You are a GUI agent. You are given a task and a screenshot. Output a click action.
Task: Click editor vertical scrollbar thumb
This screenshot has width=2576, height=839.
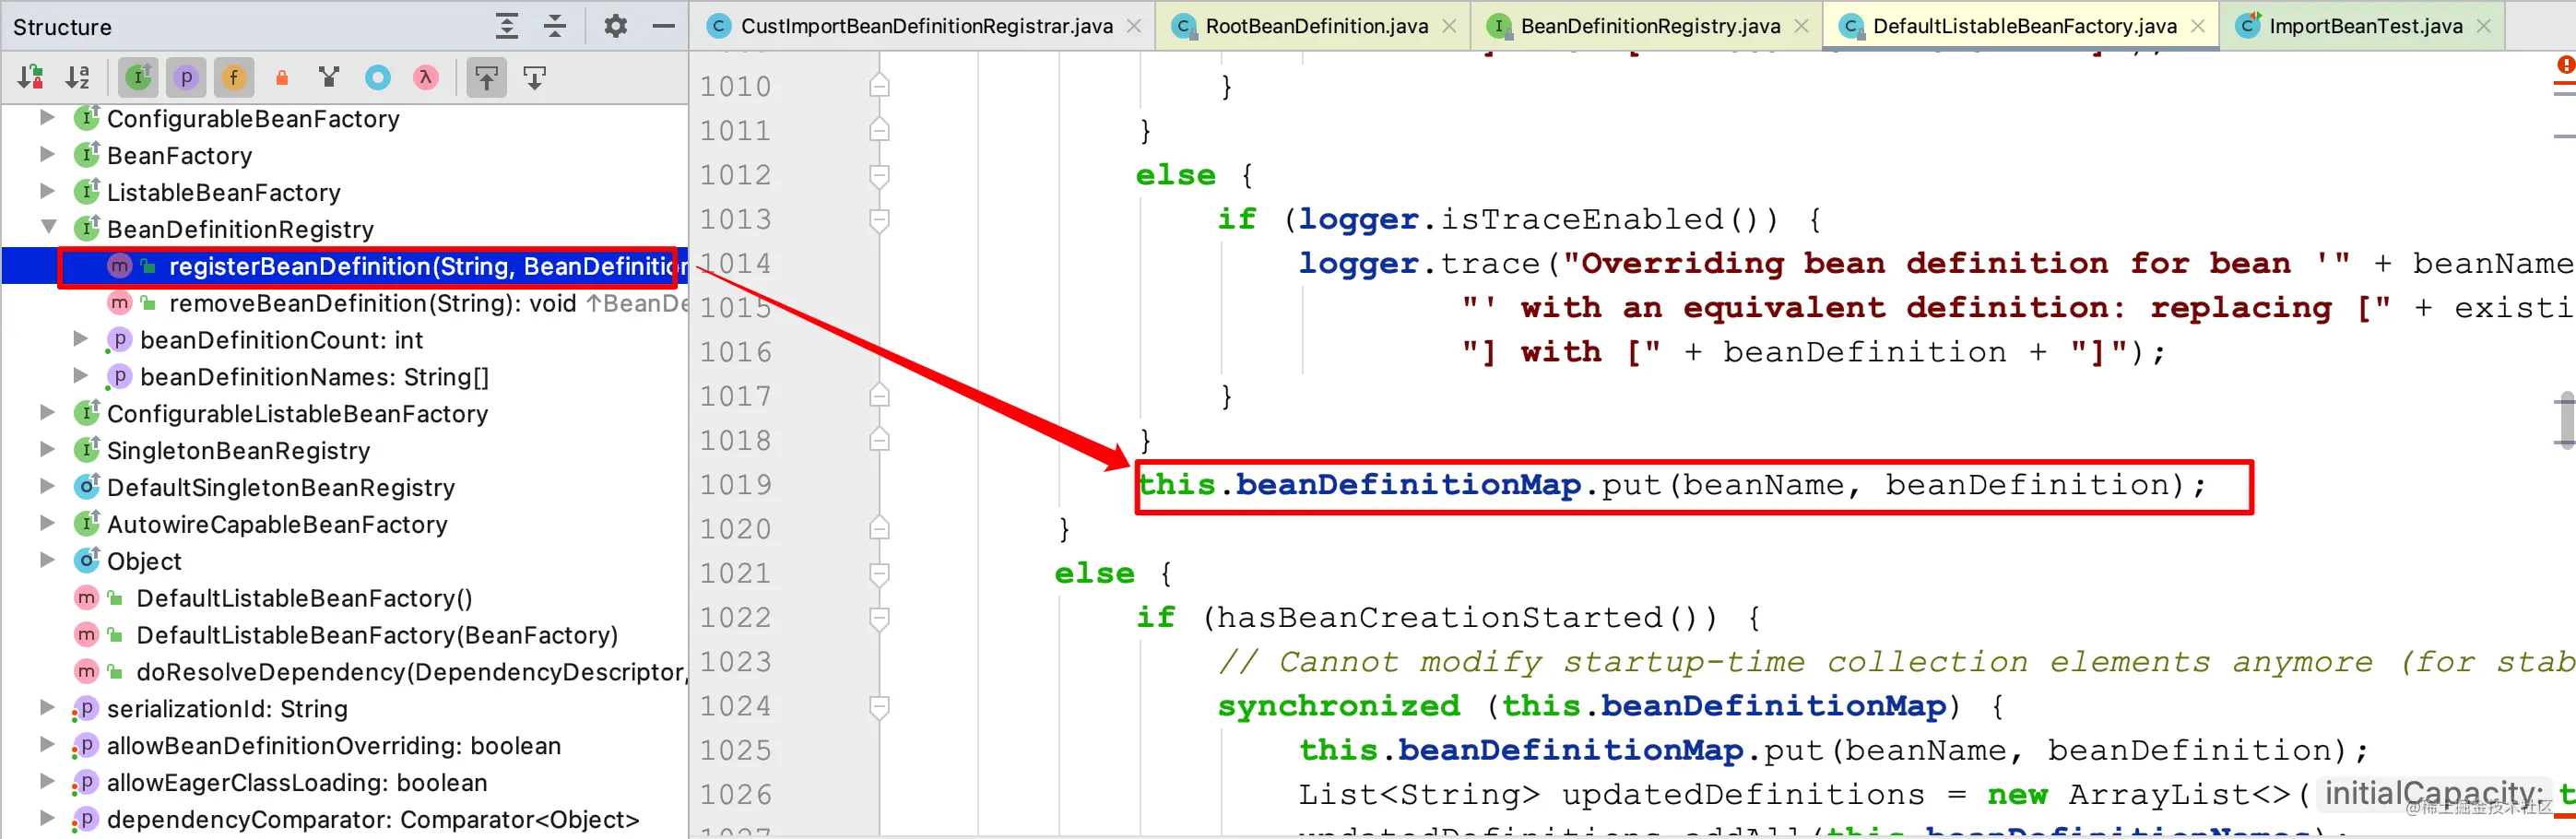tap(2566, 419)
